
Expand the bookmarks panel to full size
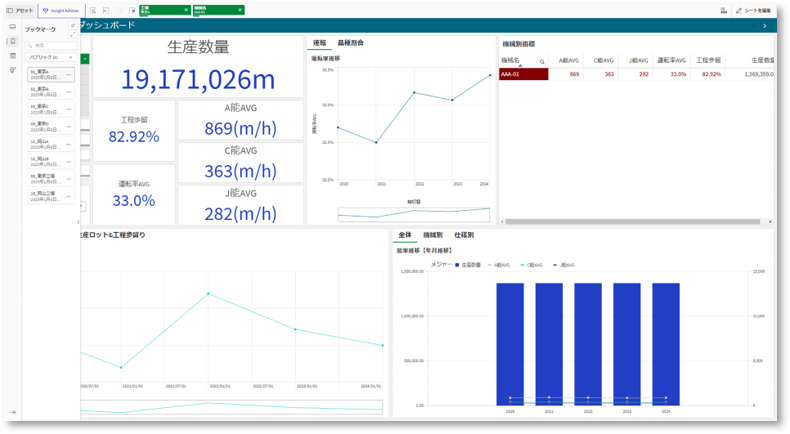[x=73, y=34]
